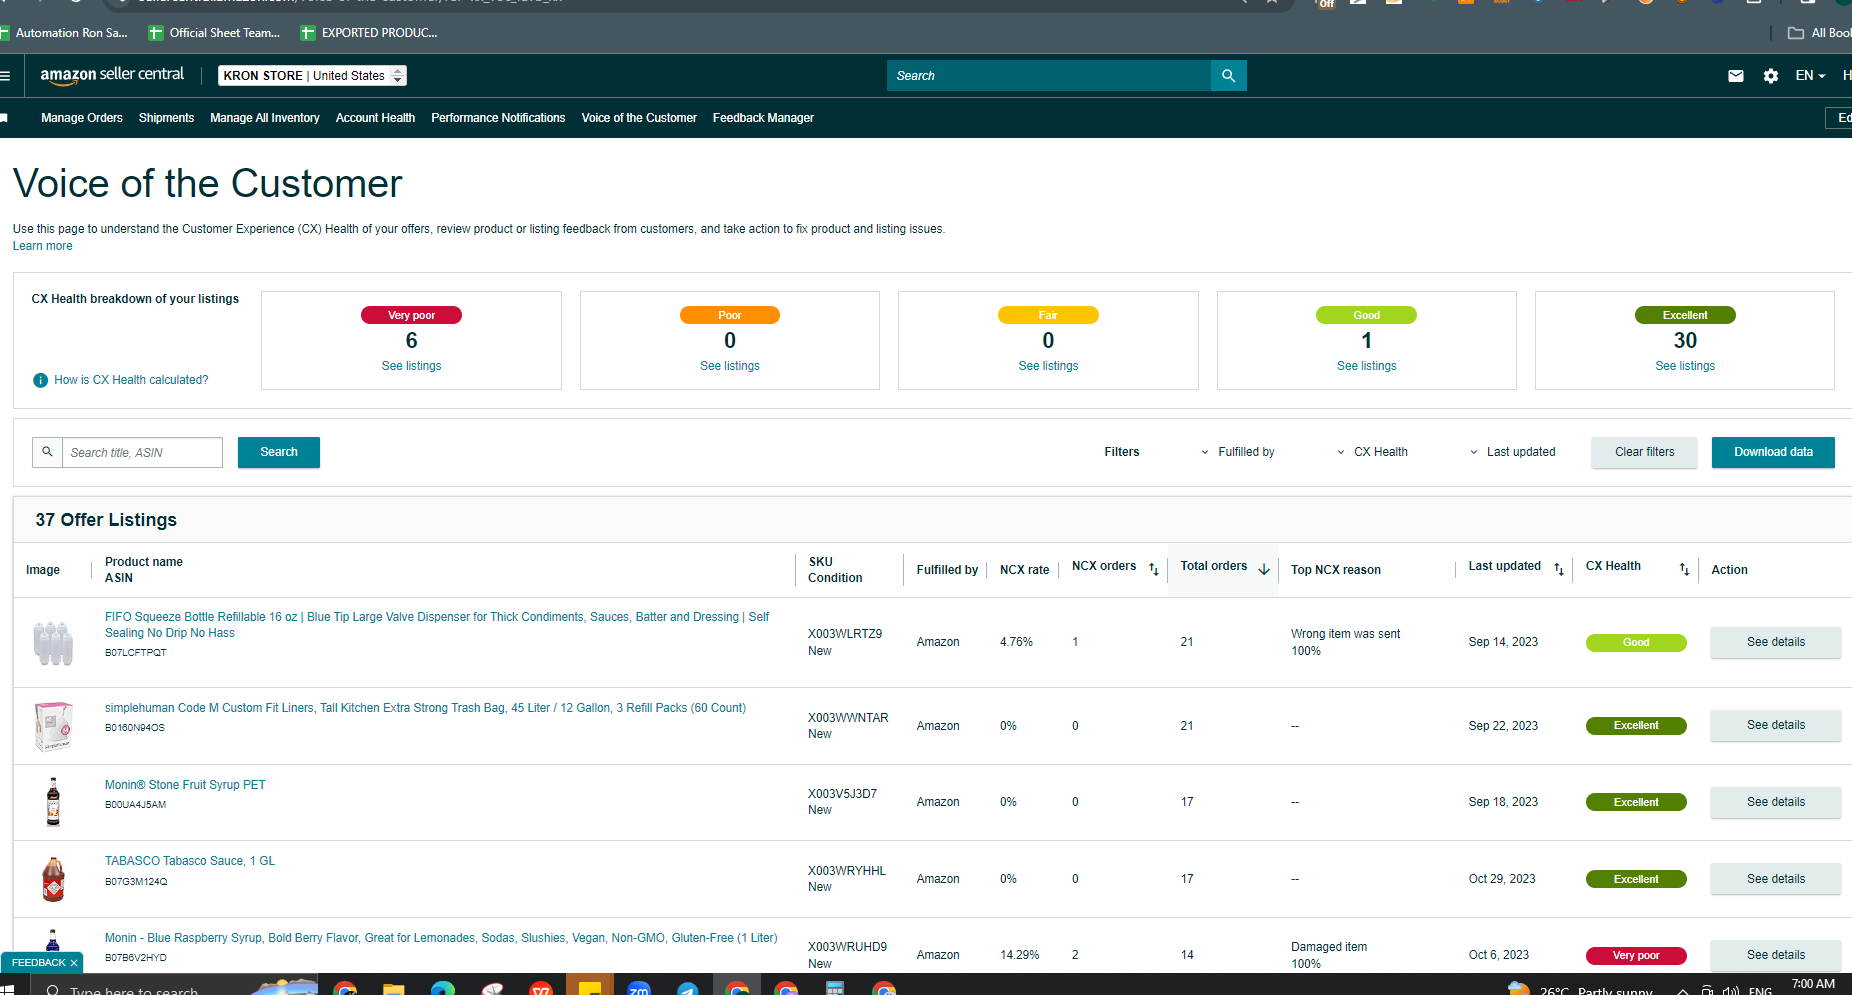Viewport: 1852px width, 995px height.
Task: Click simplehuman trash bag product thumbnail
Action: (53, 726)
